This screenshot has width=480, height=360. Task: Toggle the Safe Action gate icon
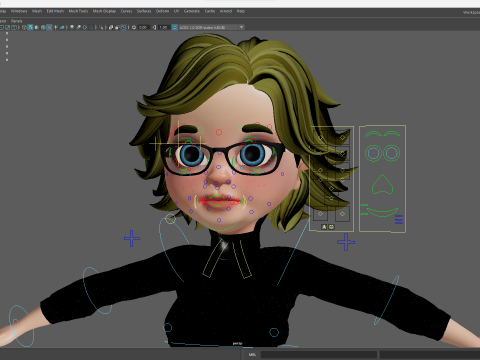point(8,27)
